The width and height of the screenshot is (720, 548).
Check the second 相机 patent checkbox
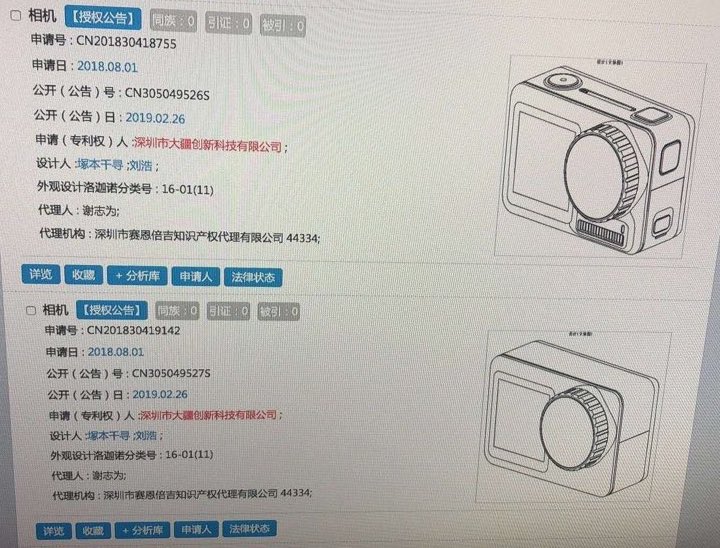tap(31, 311)
